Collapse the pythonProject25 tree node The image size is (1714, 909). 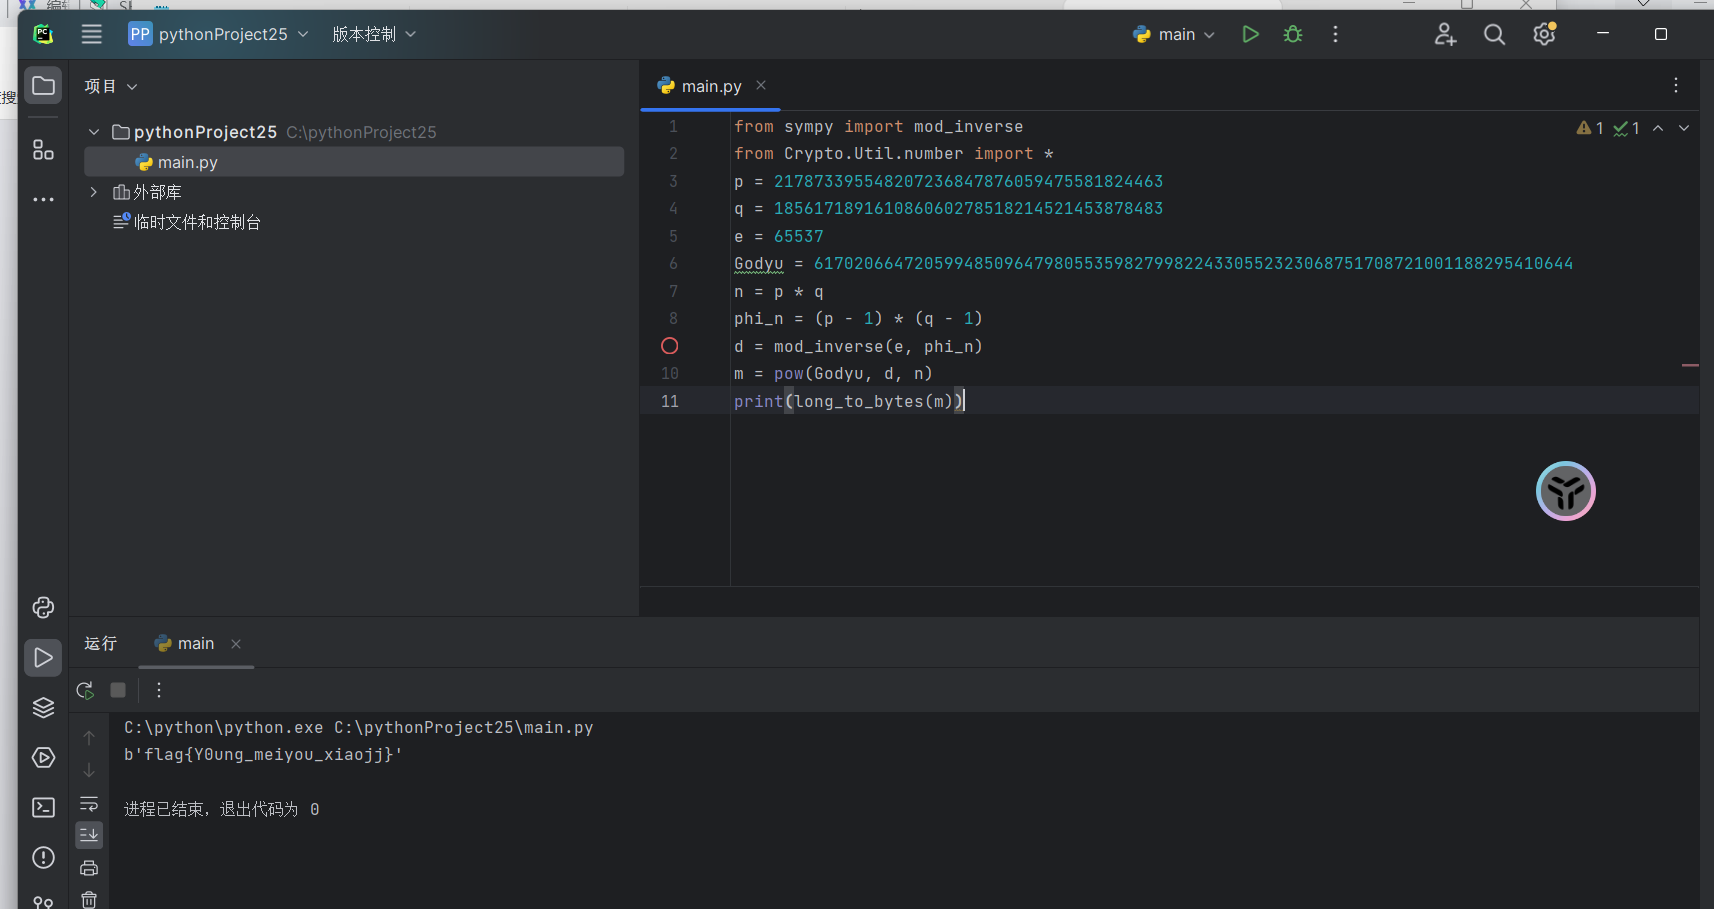tap(94, 132)
